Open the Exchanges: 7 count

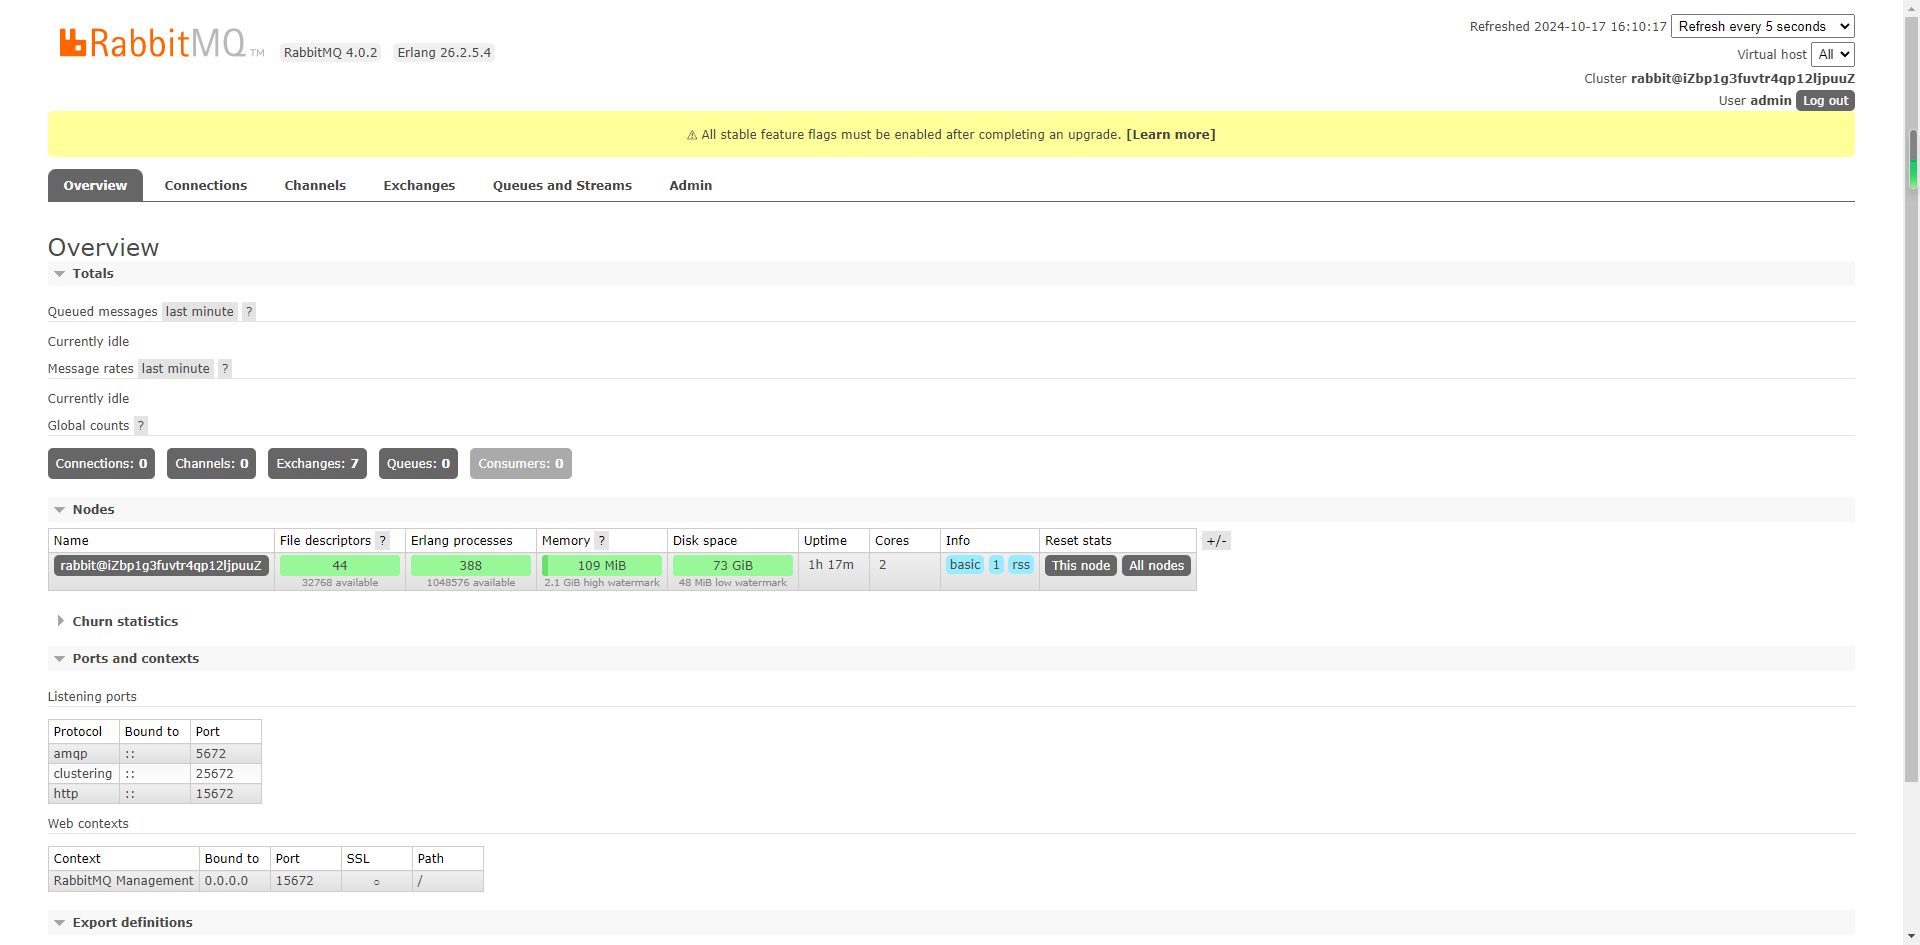click(317, 464)
